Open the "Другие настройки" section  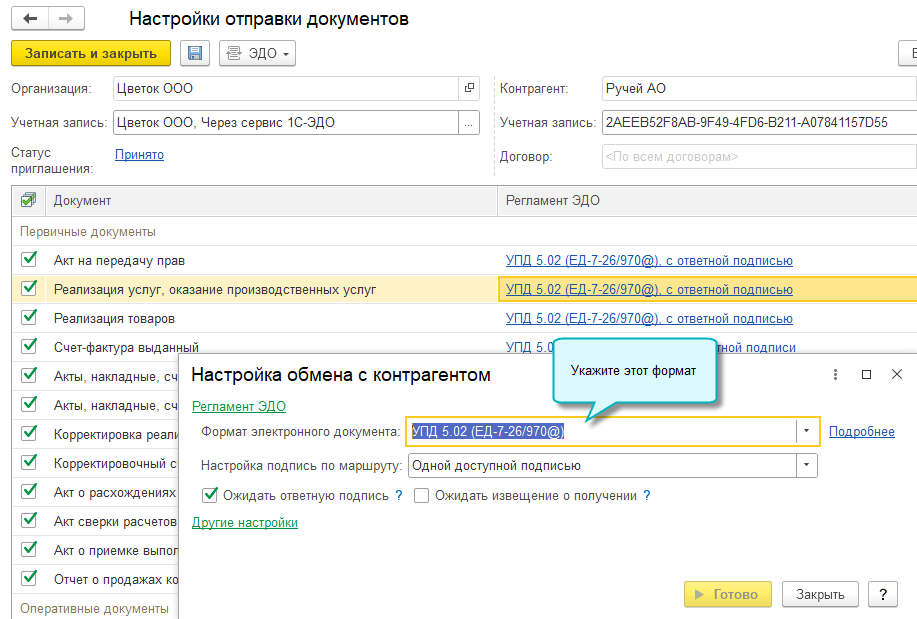pos(245,522)
